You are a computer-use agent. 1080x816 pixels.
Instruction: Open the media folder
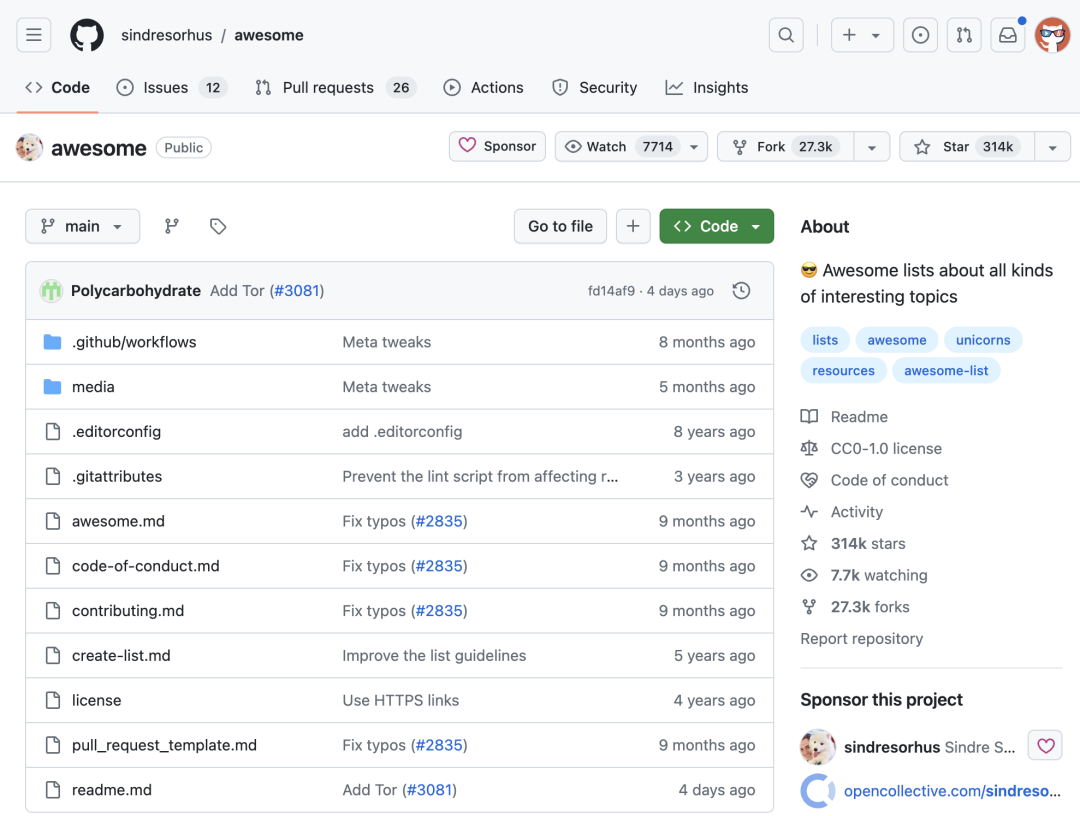(93, 387)
